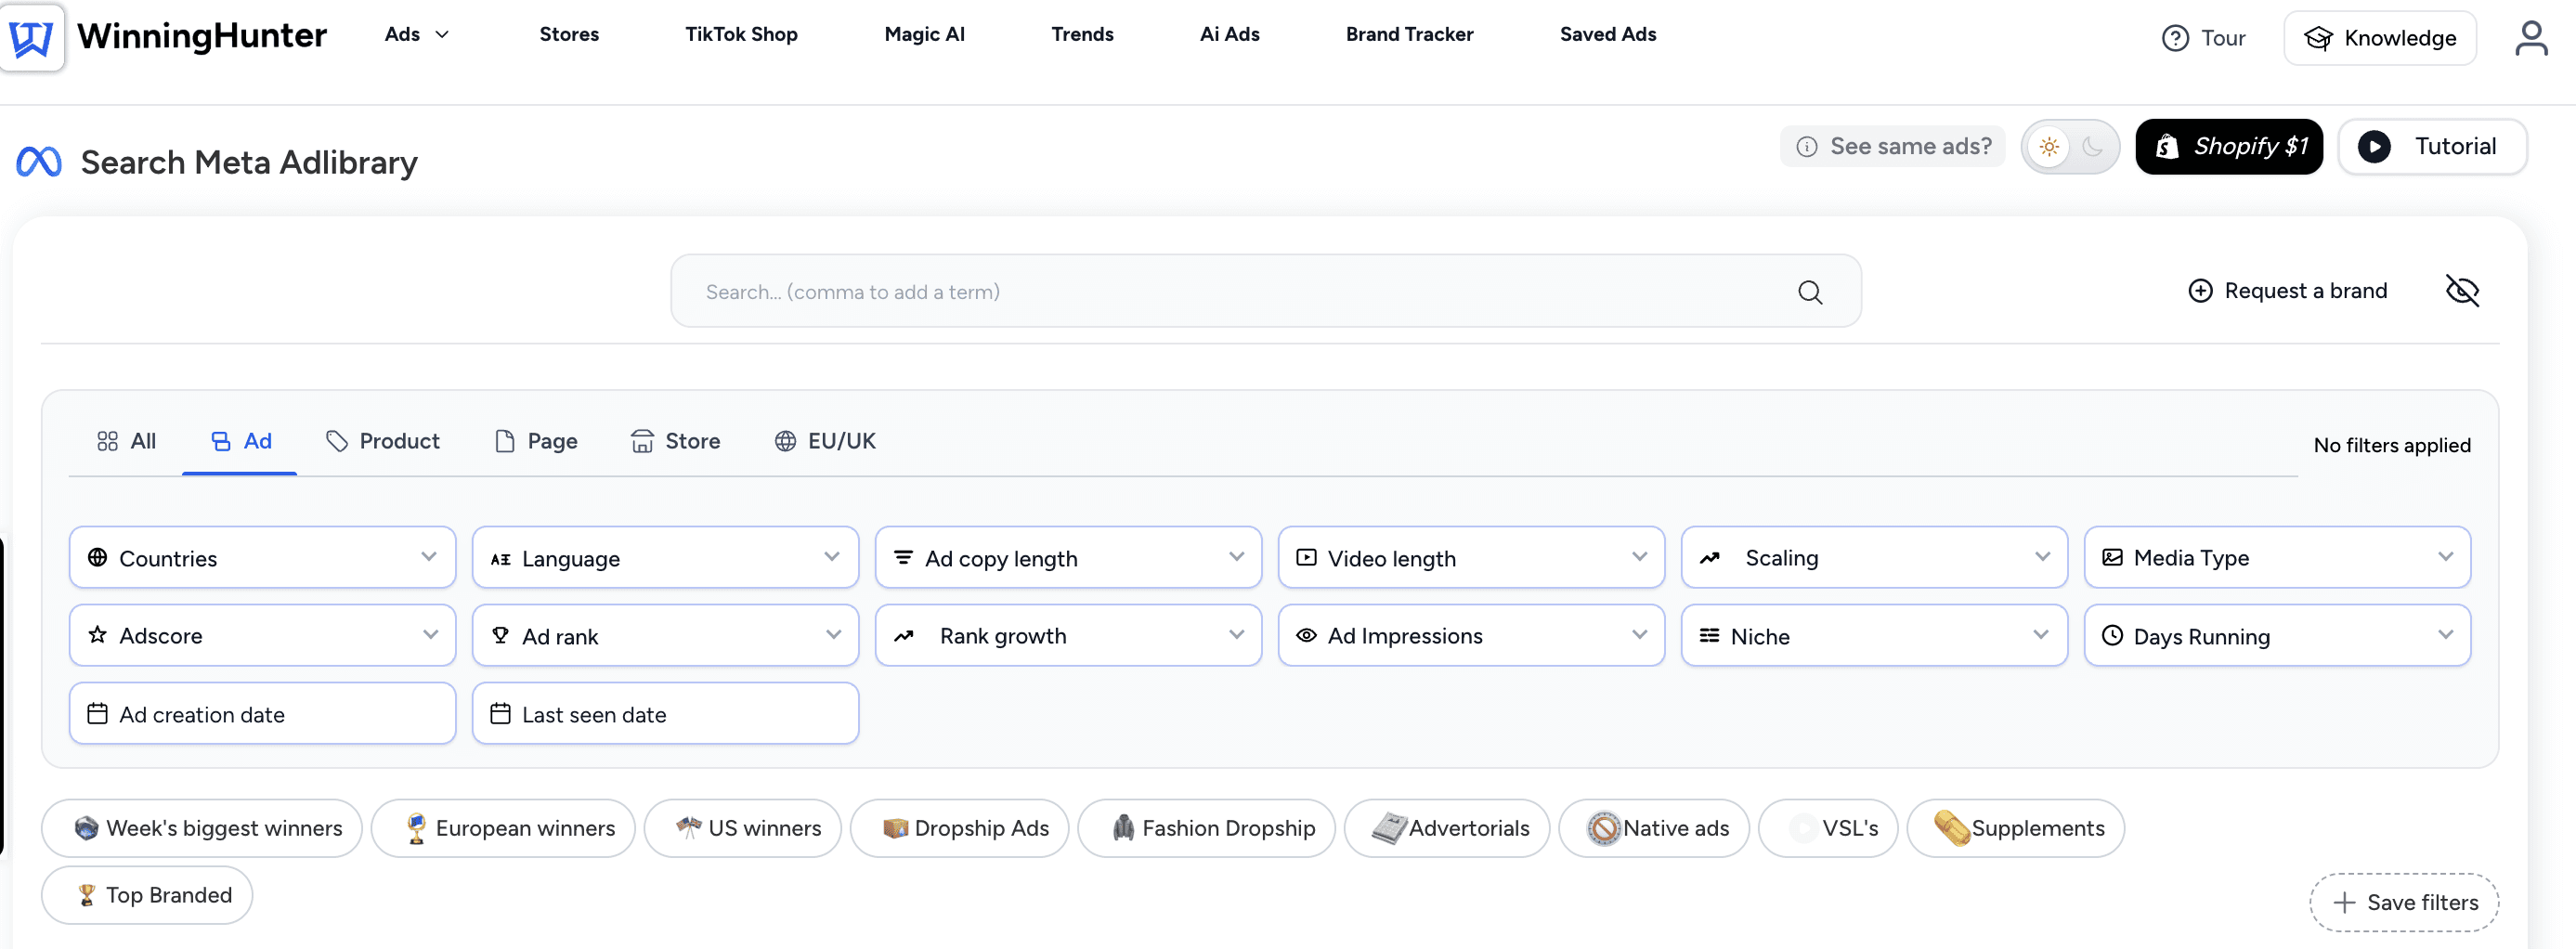This screenshot has height=949, width=2576.
Task: Click the Ad creation date calendar icon
Action: point(97,713)
